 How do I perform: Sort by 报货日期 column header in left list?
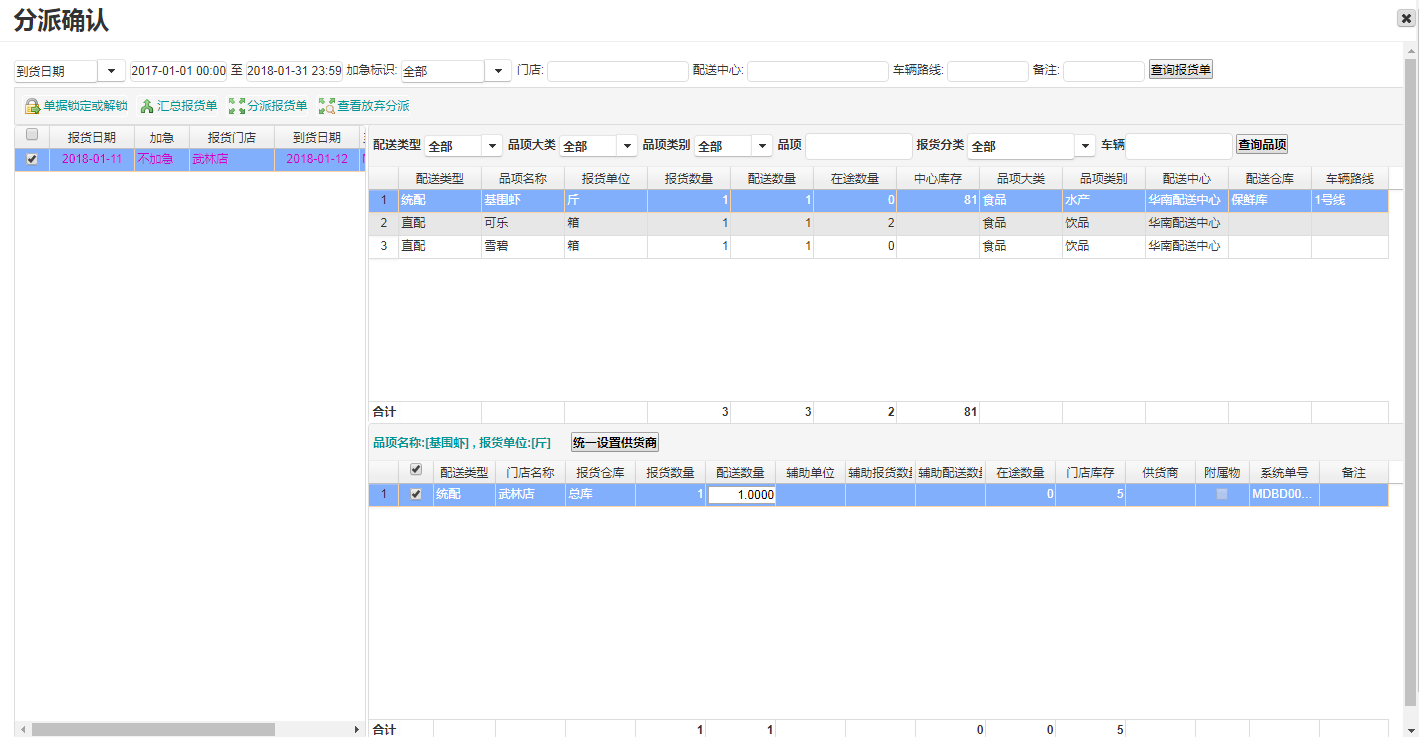click(92, 137)
